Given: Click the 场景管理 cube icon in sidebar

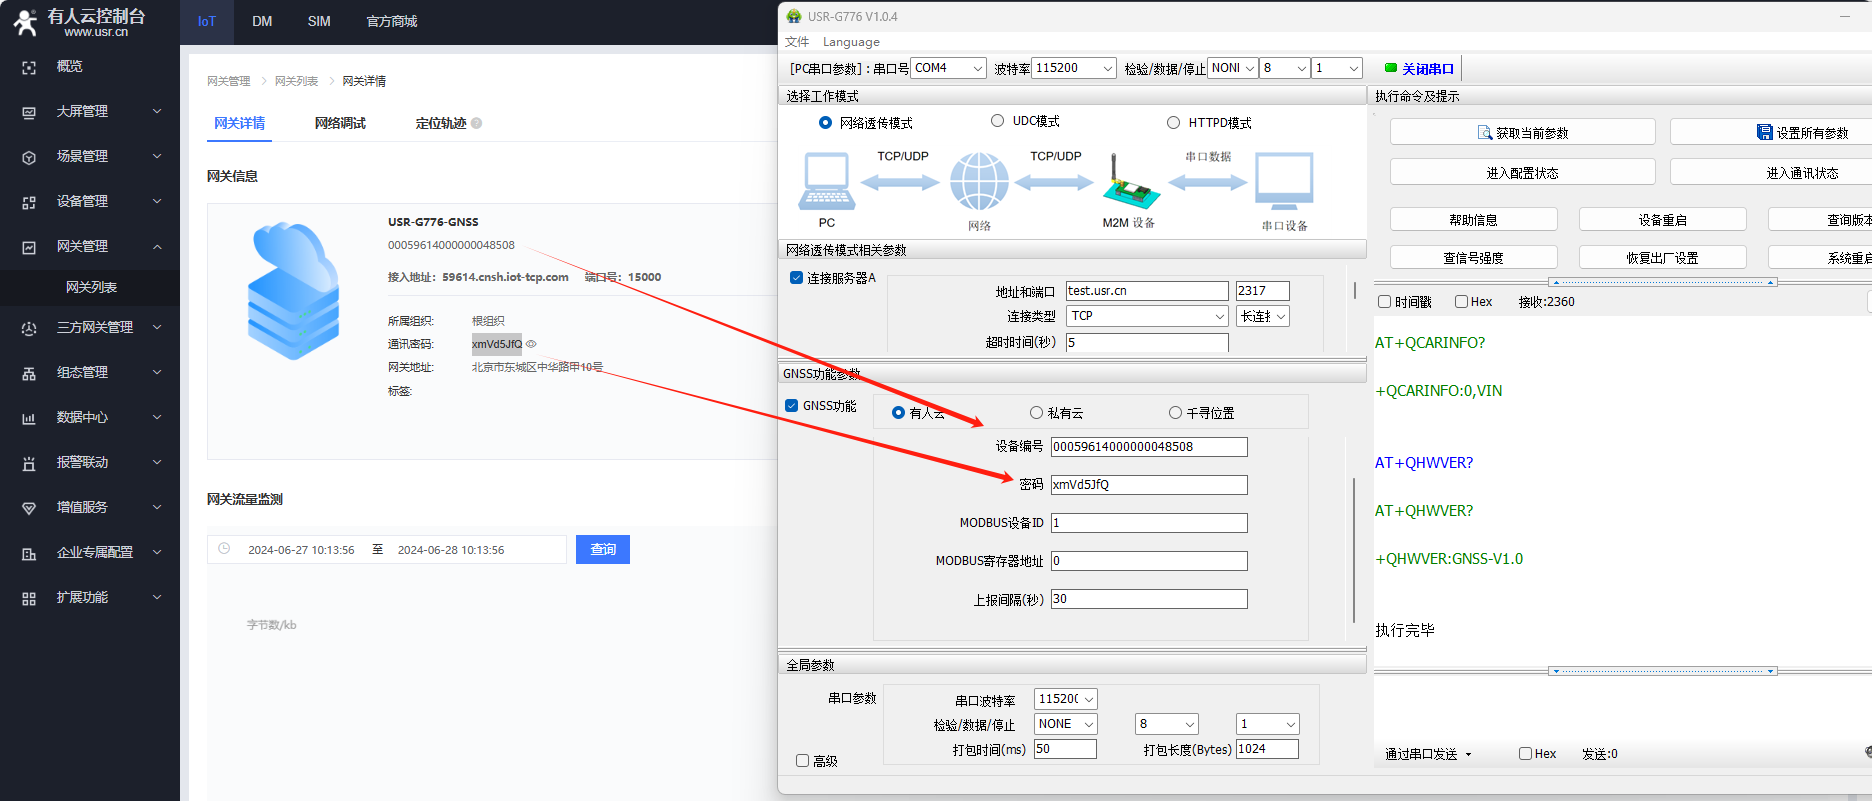Looking at the screenshot, I should tap(29, 157).
